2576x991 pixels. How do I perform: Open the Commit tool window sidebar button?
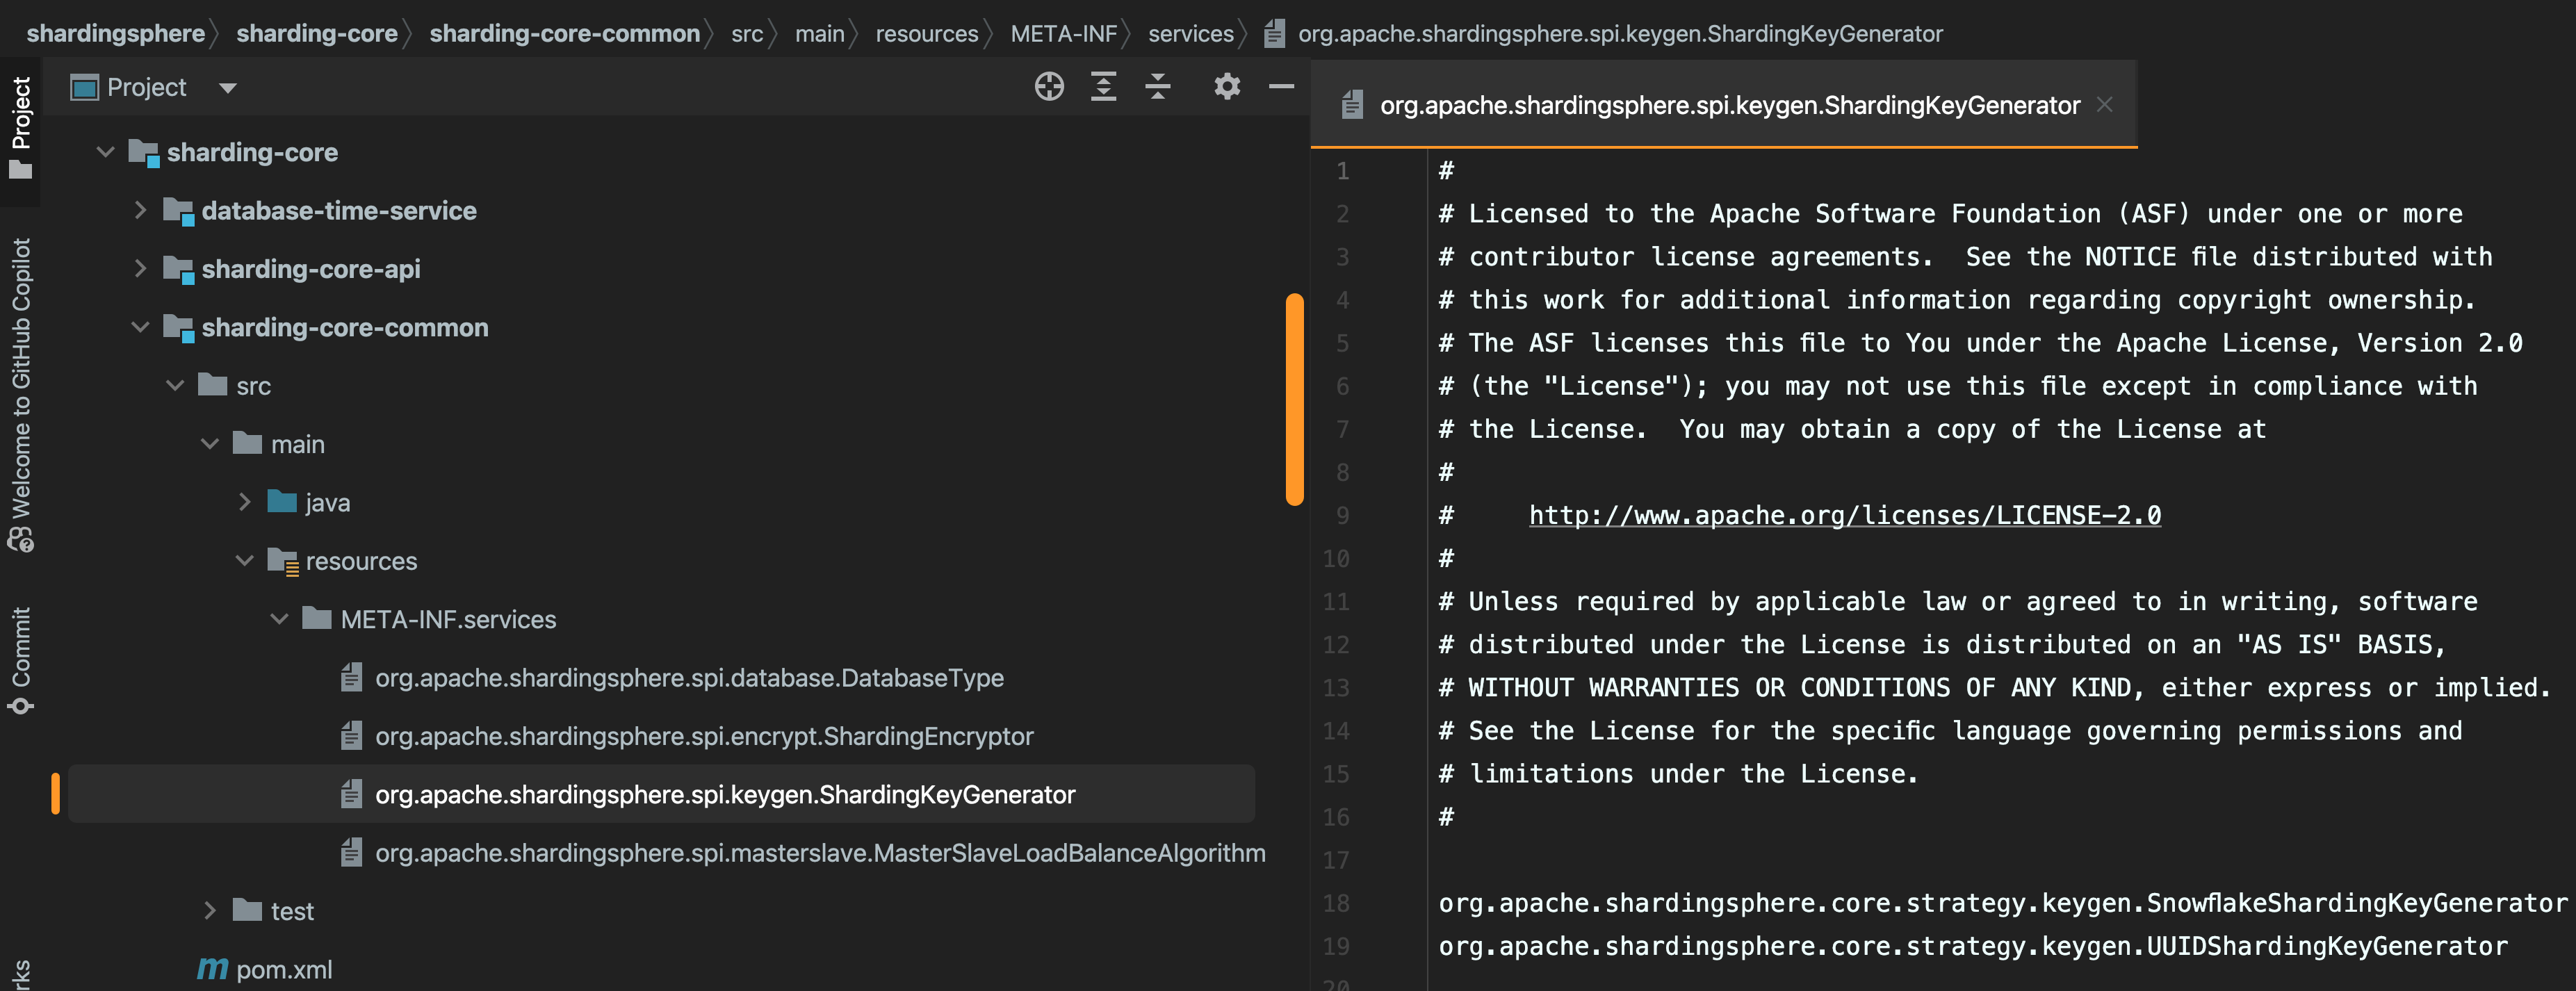coord(21,659)
